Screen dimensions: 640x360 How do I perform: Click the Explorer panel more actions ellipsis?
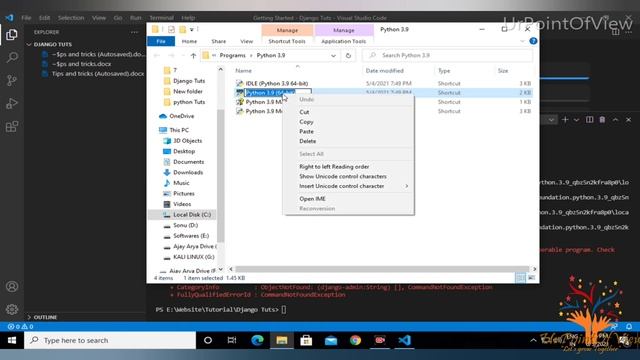click(135, 32)
